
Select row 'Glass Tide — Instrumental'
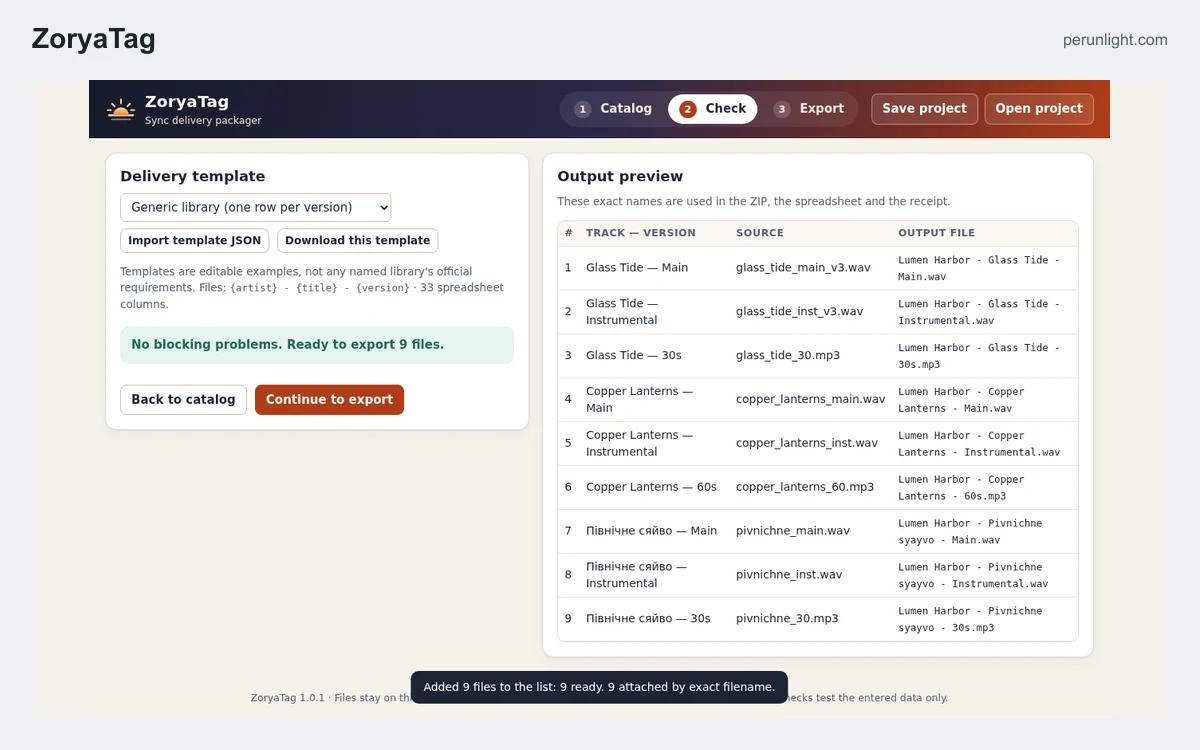(x=818, y=312)
